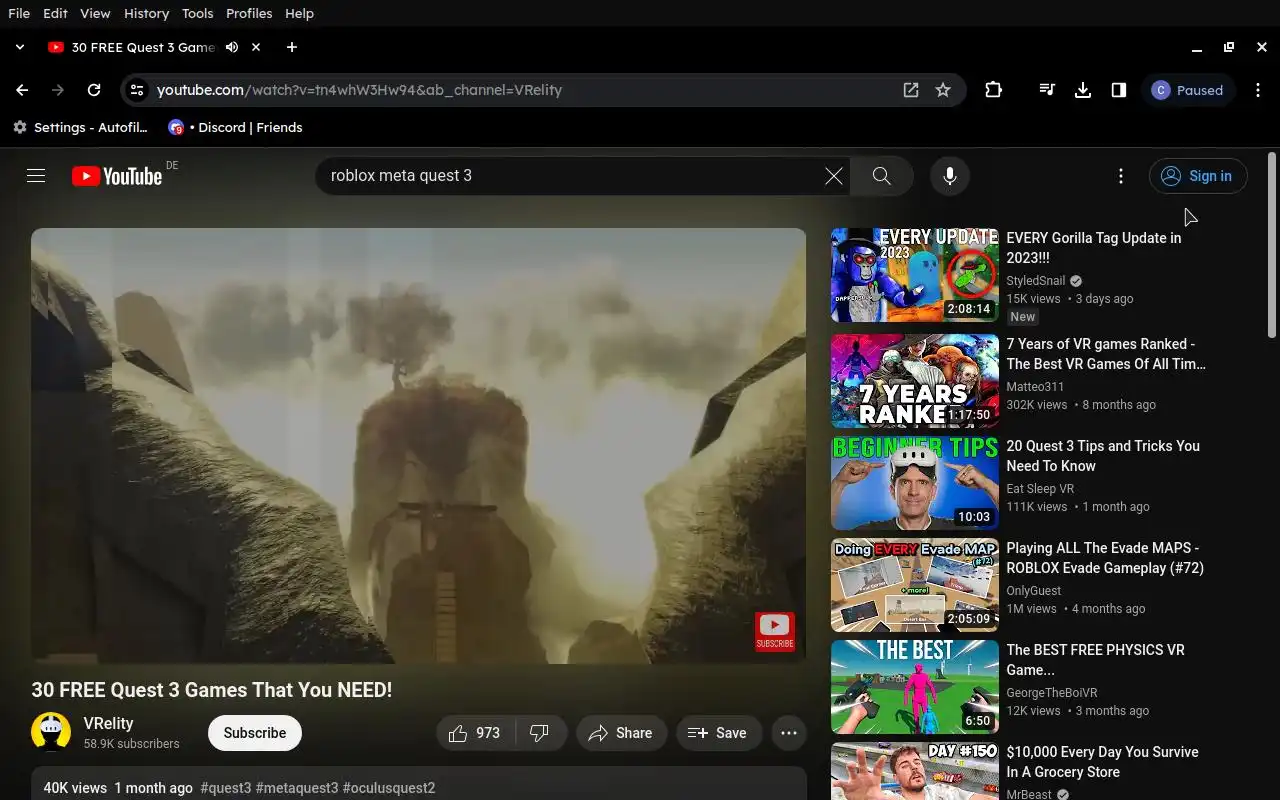The height and width of the screenshot is (800, 1280).
Task: Subscribe to the VRelity channel
Action: [255, 733]
